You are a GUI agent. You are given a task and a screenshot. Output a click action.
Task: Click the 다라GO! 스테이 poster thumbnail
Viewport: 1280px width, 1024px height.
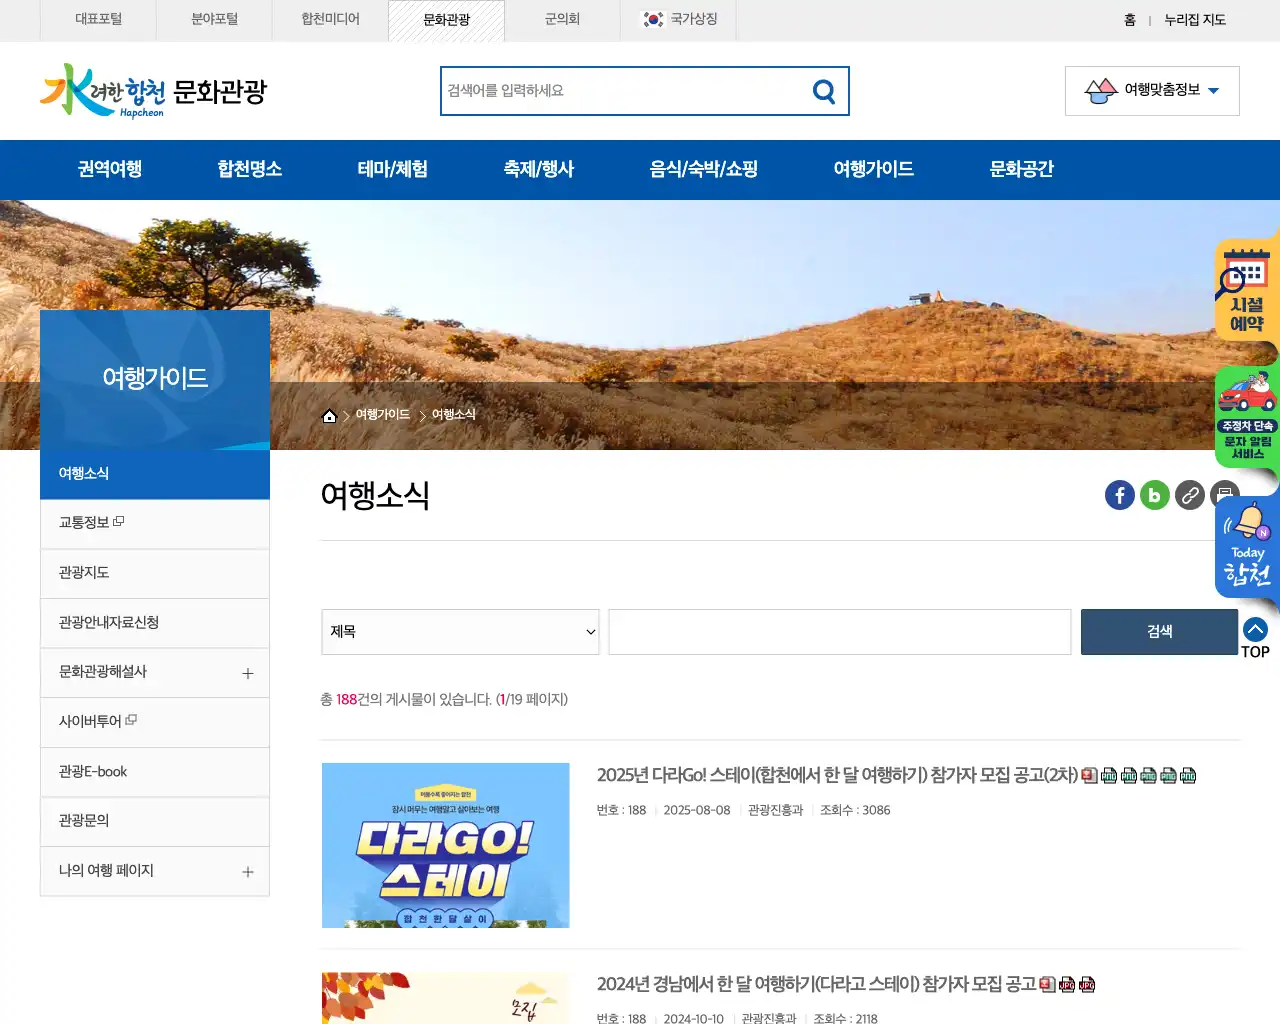pyautogui.click(x=444, y=845)
